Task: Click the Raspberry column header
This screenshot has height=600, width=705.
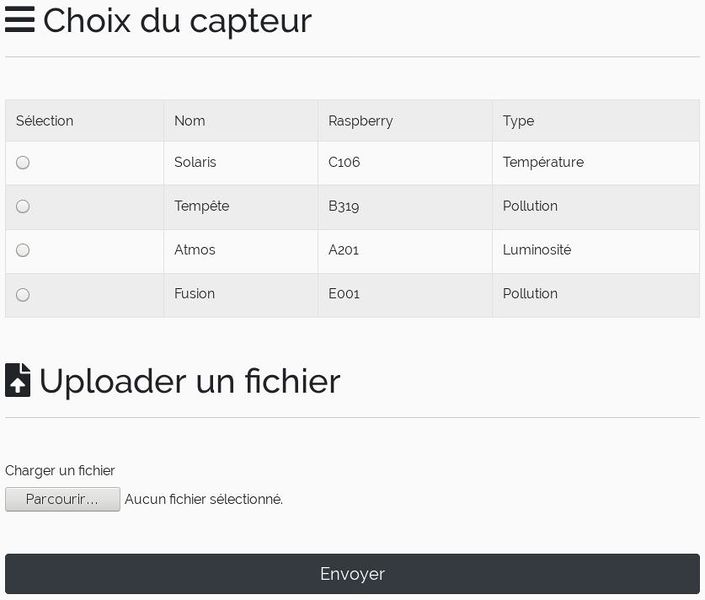Action: [x=360, y=121]
